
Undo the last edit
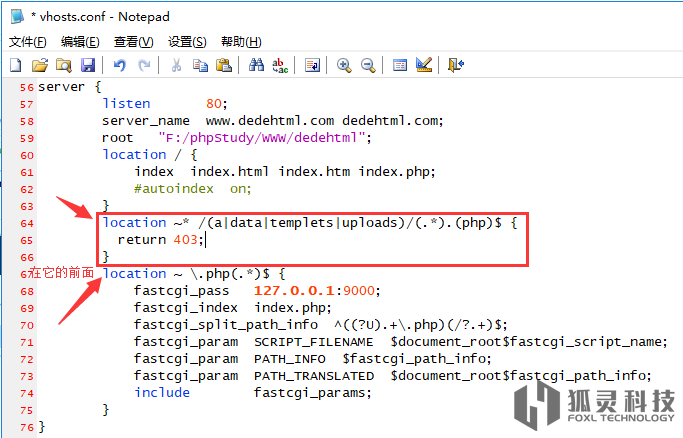point(120,65)
